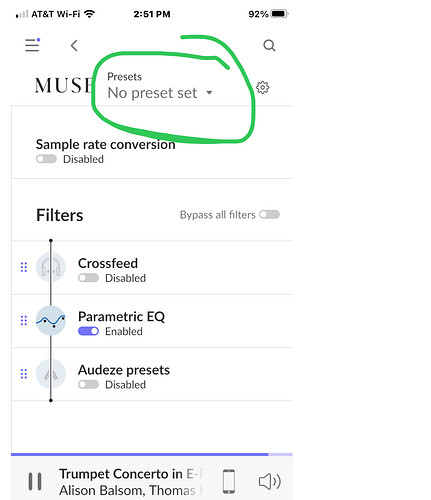Open the phone output device icon
This screenshot has height=500, width=431.
229,481
